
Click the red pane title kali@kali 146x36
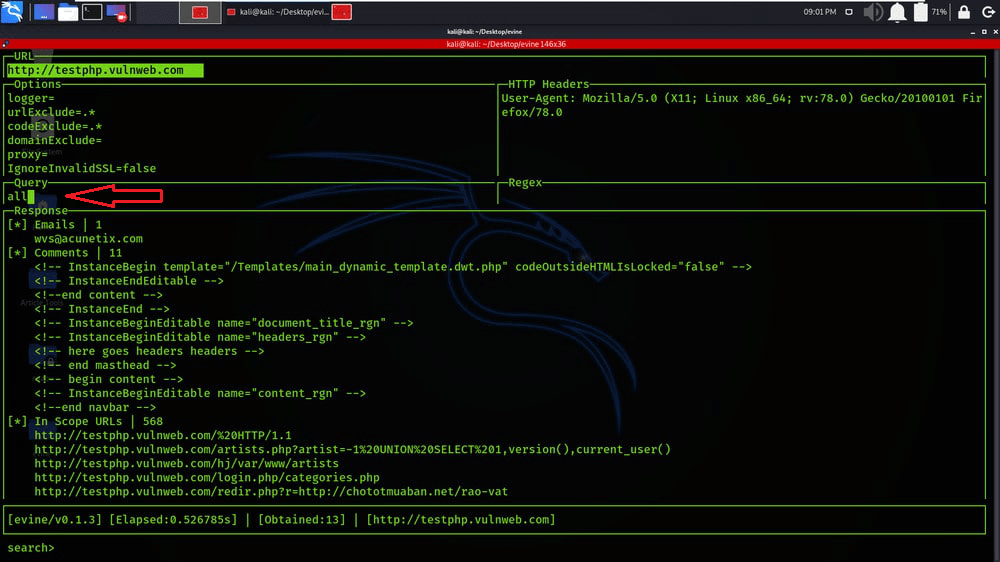click(x=506, y=44)
